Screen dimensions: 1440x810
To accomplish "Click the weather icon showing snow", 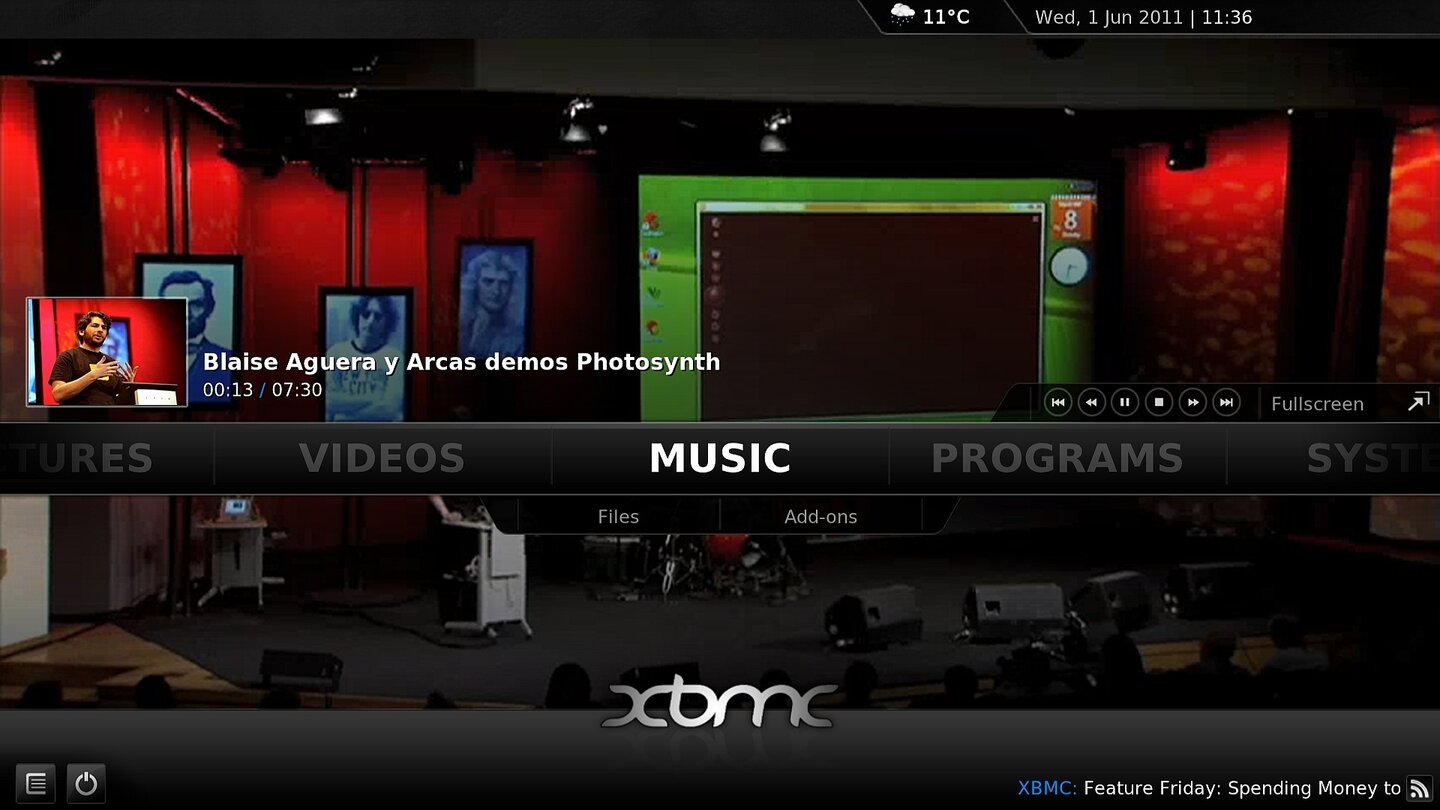I will click(x=905, y=15).
